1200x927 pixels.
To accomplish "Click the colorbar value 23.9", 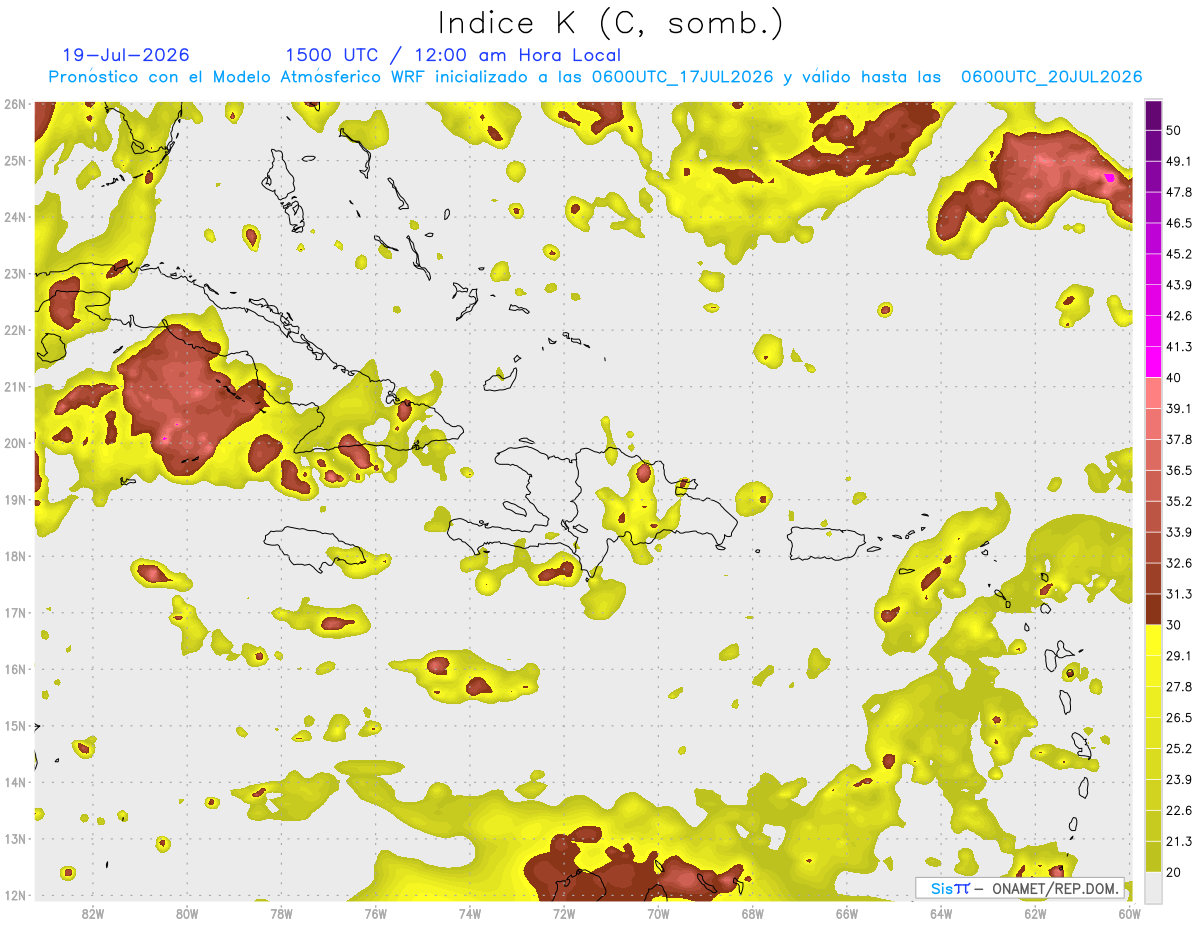I will pyautogui.click(x=1178, y=780).
